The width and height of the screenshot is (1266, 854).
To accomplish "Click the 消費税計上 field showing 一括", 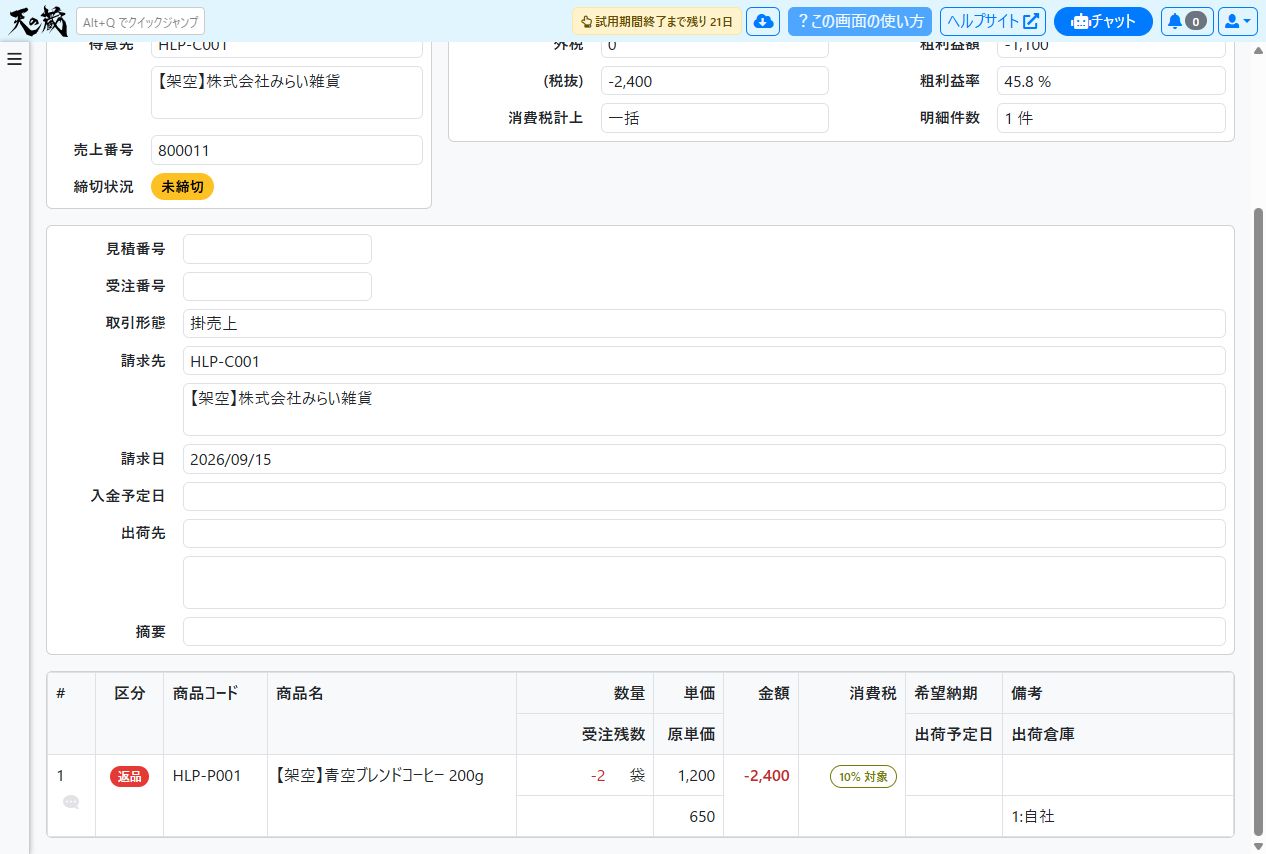I will pyautogui.click(x=715, y=118).
